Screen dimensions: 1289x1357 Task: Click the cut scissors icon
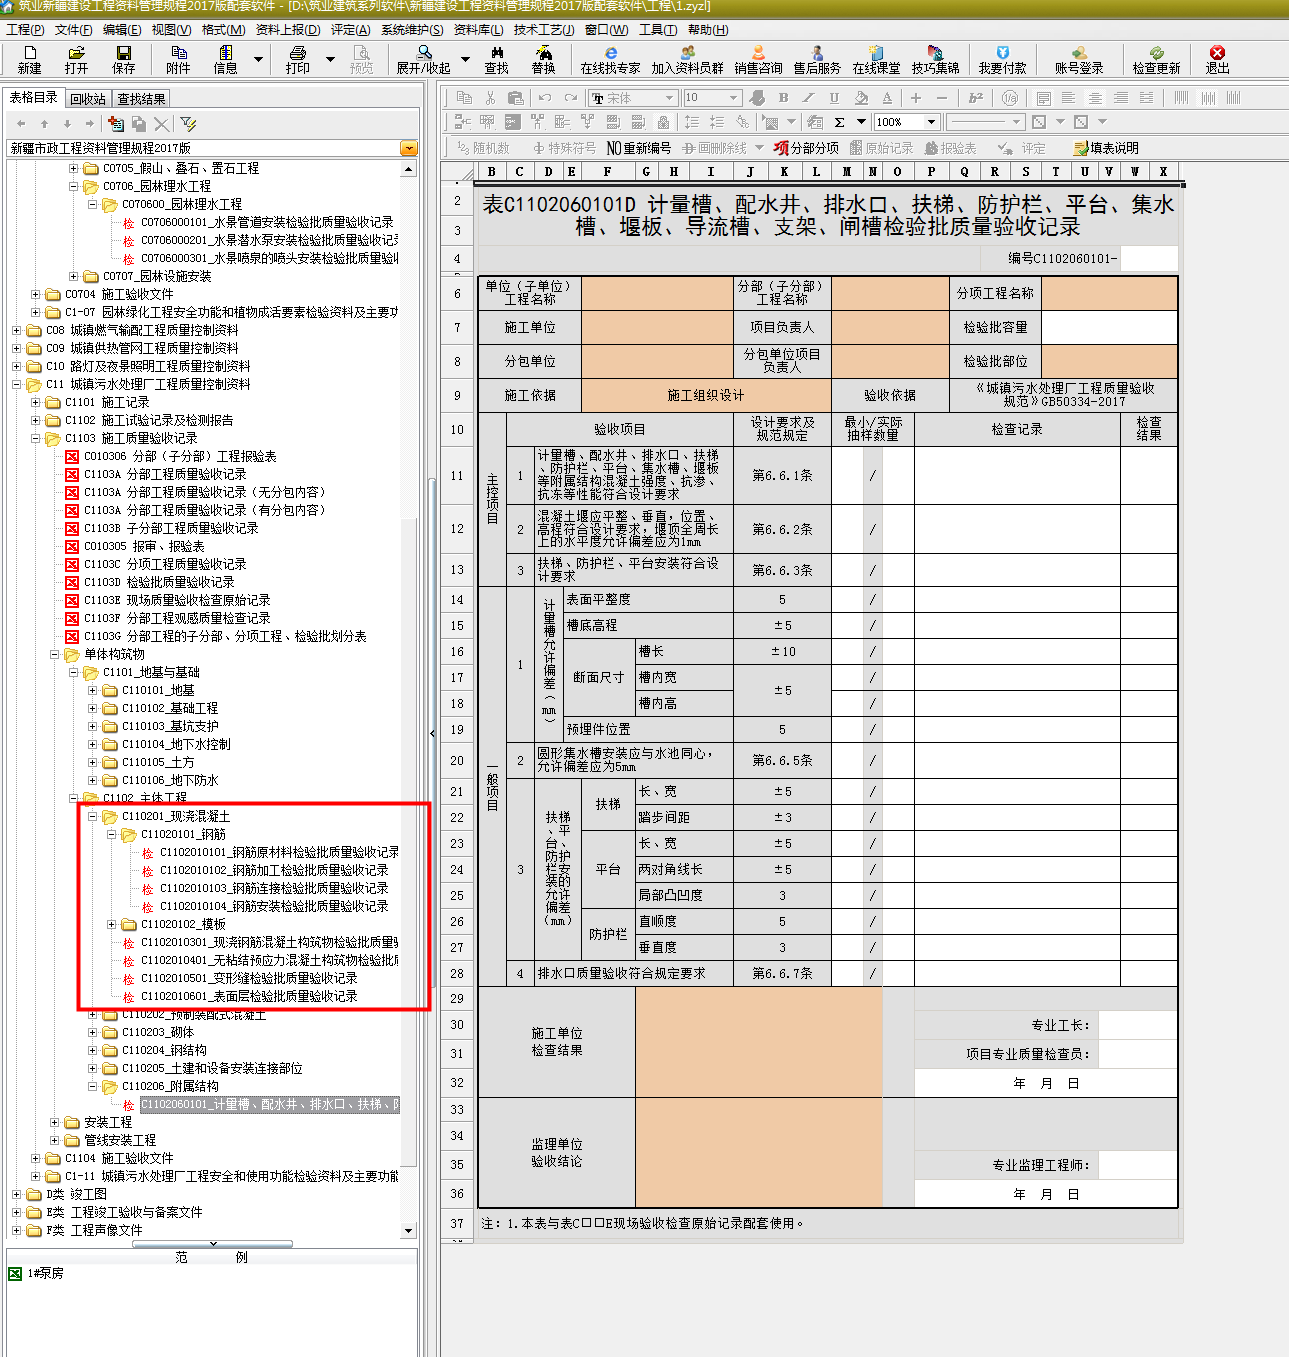click(490, 98)
